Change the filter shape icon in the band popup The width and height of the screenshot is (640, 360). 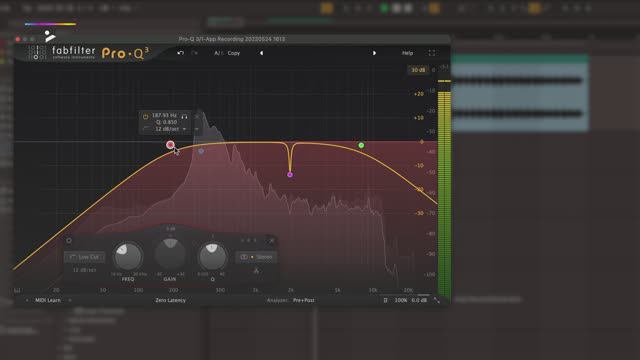point(147,129)
